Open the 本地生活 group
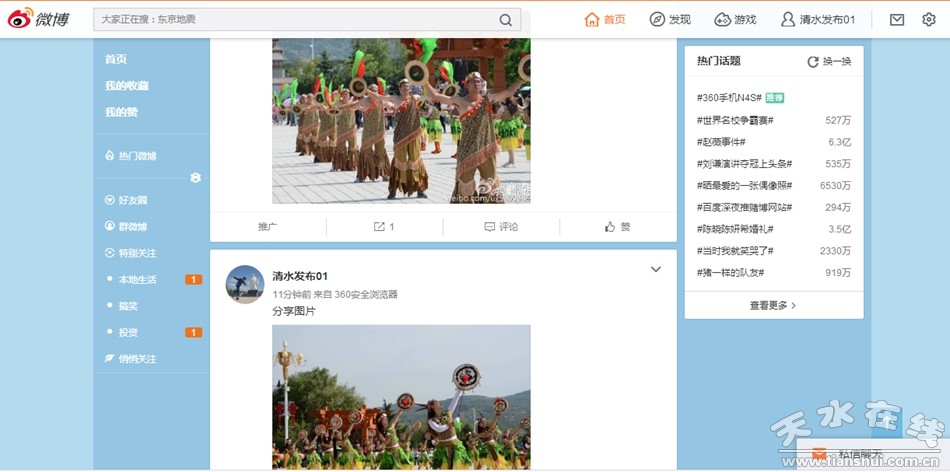Screen dimensions: 950x472 (x=138, y=280)
